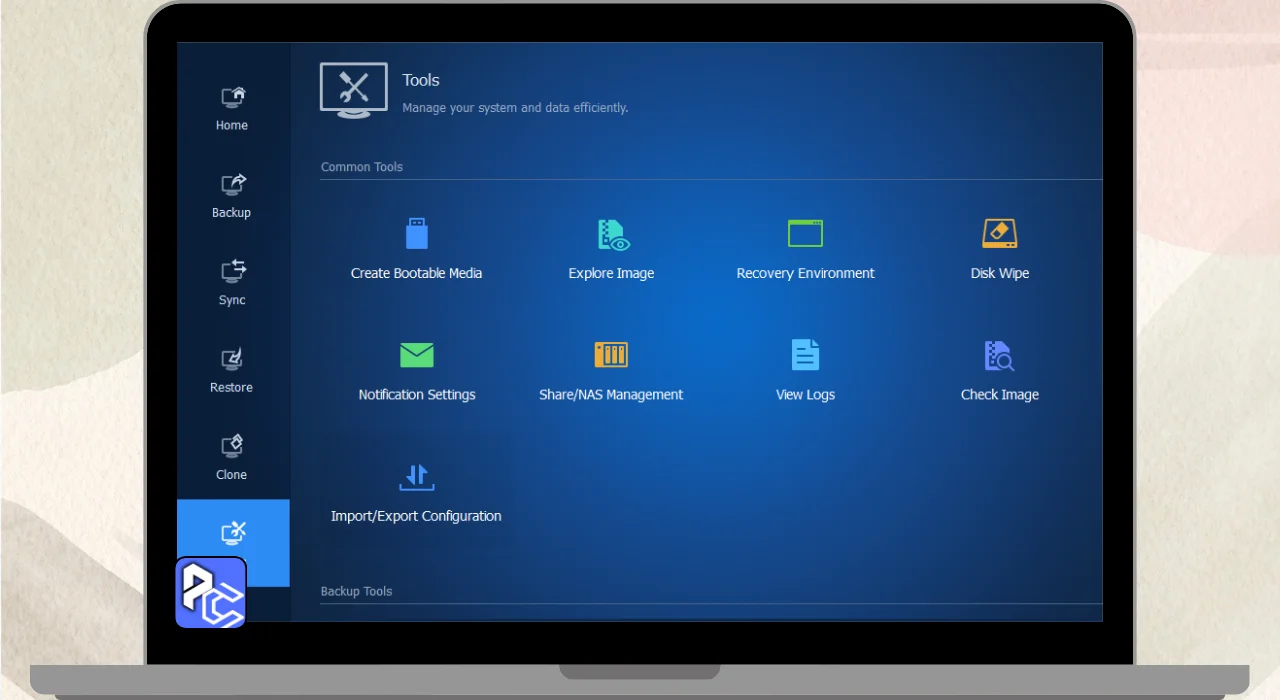Click the Backup label in sidebar

231,213
